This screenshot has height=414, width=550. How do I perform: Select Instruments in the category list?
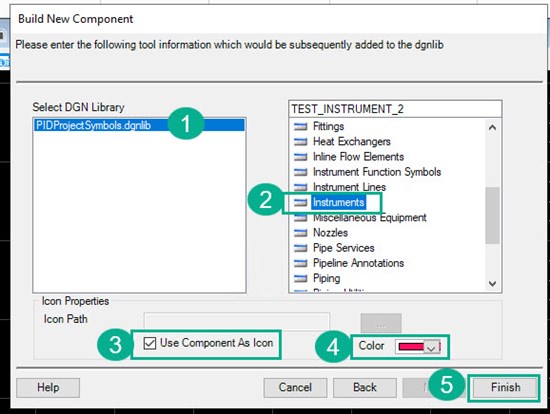[338, 202]
